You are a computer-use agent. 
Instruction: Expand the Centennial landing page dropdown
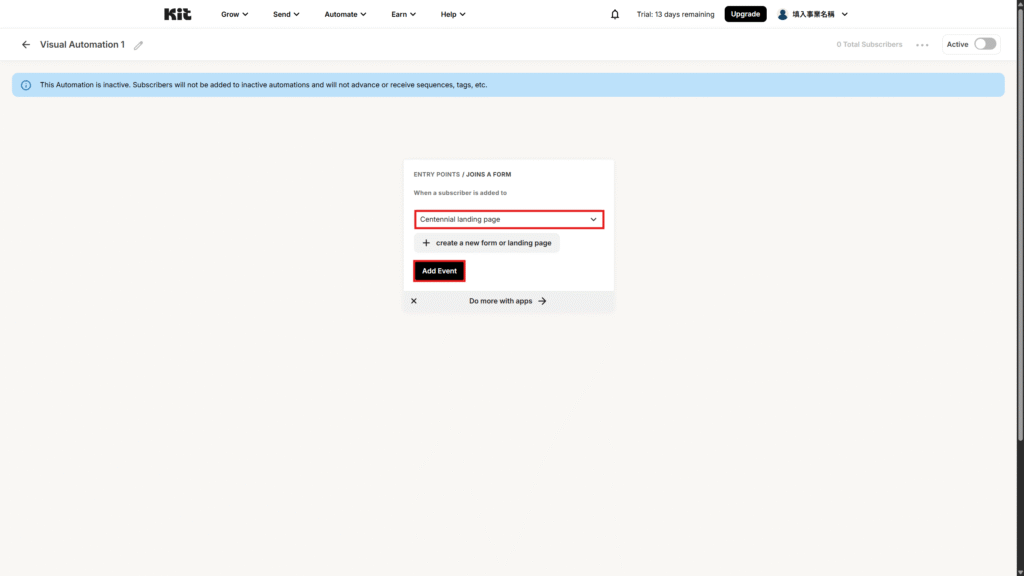508,219
